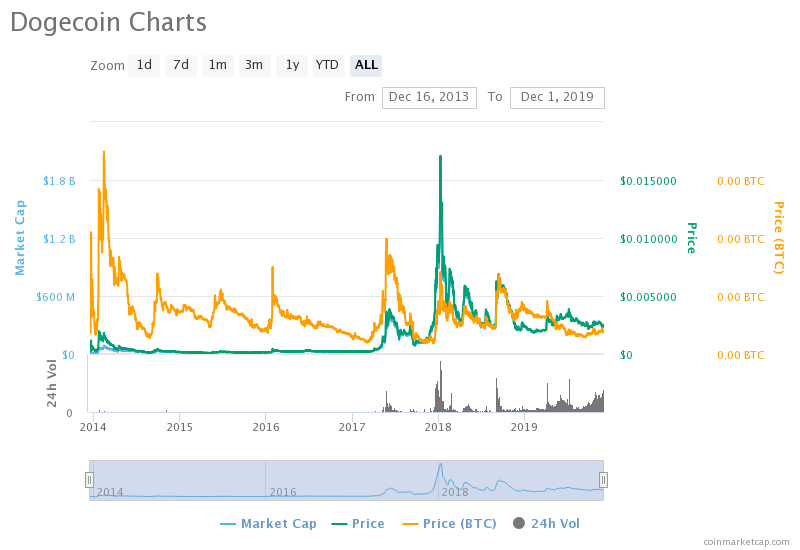Select the 1d zoom range
This screenshot has height=550, width=800.
click(x=144, y=65)
